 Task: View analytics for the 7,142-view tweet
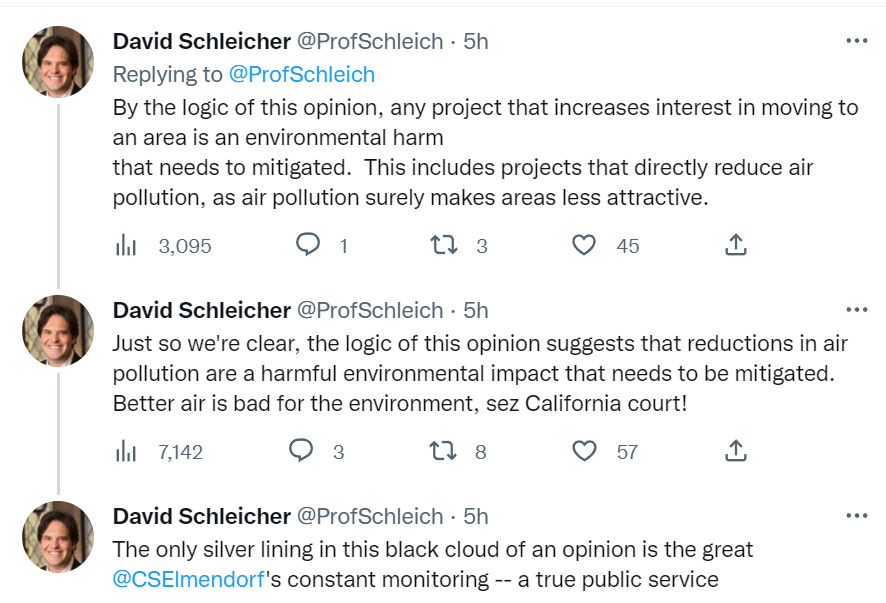(126, 451)
